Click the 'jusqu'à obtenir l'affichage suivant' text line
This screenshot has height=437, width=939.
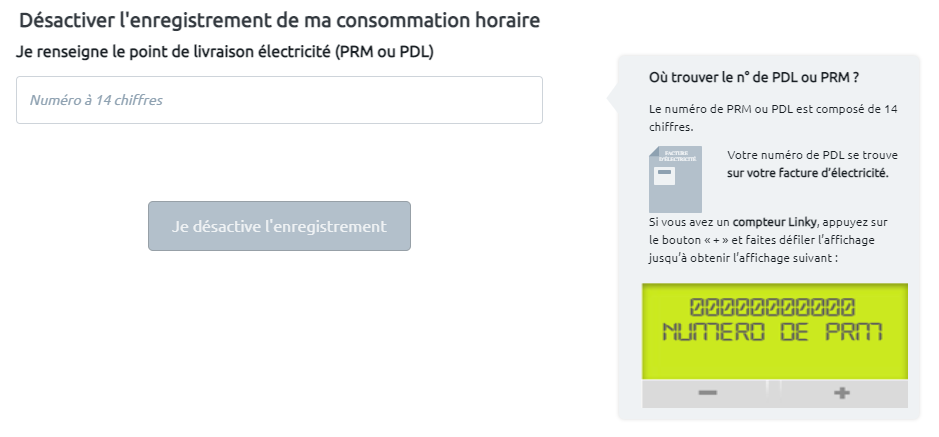pos(743,258)
